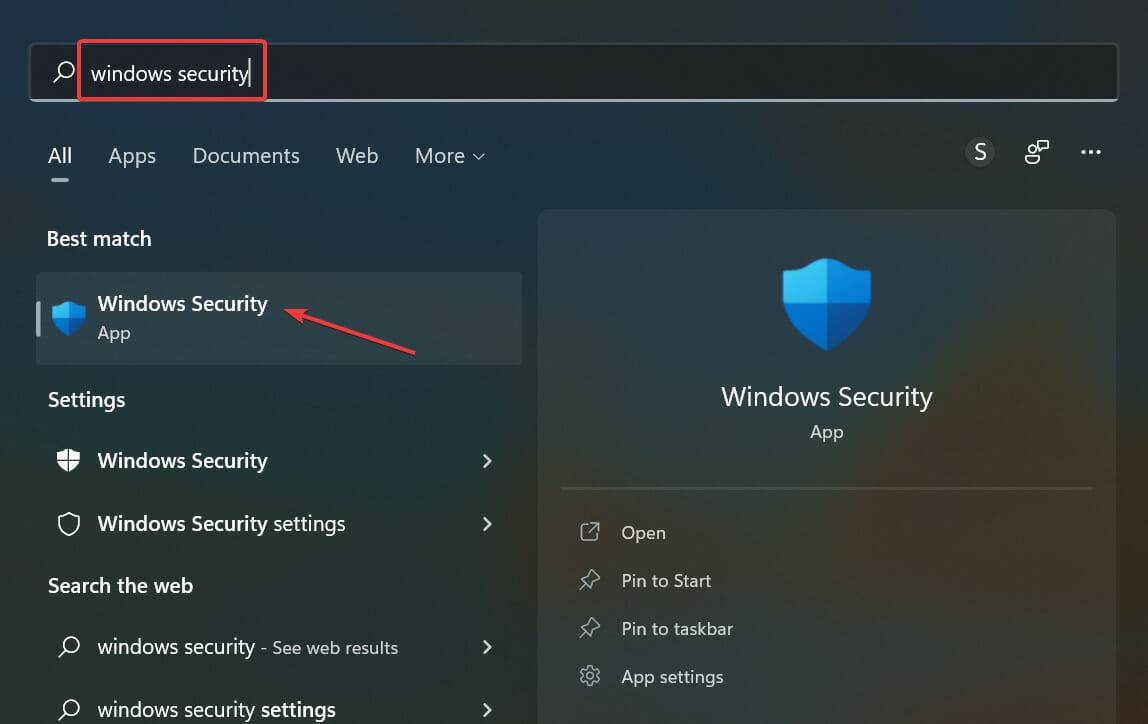
Task: Click inside the search input field
Action: coord(168,71)
